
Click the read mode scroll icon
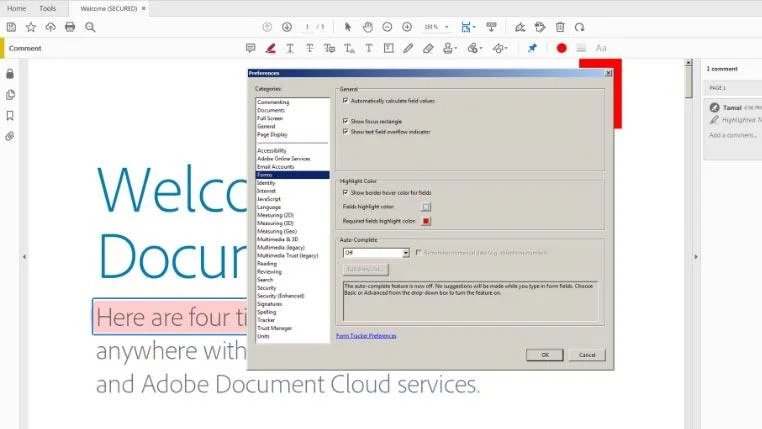pyautogui.click(x=491, y=27)
